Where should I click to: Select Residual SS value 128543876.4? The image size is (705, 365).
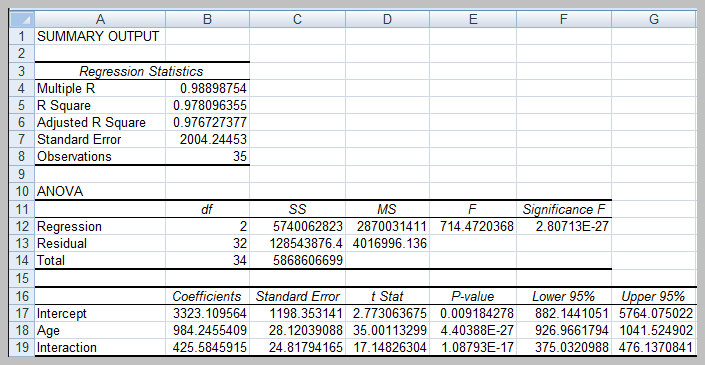point(297,243)
